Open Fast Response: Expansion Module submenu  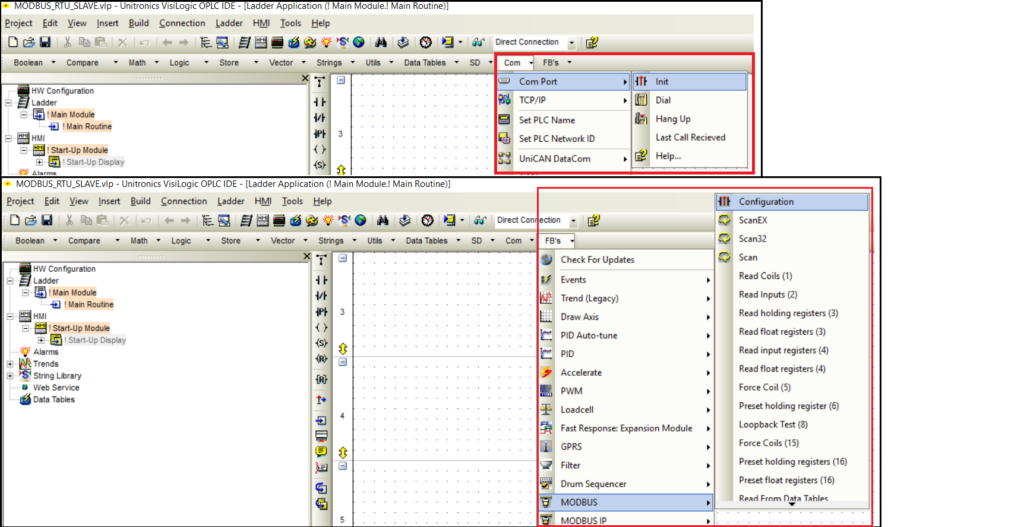pos(626,428)
